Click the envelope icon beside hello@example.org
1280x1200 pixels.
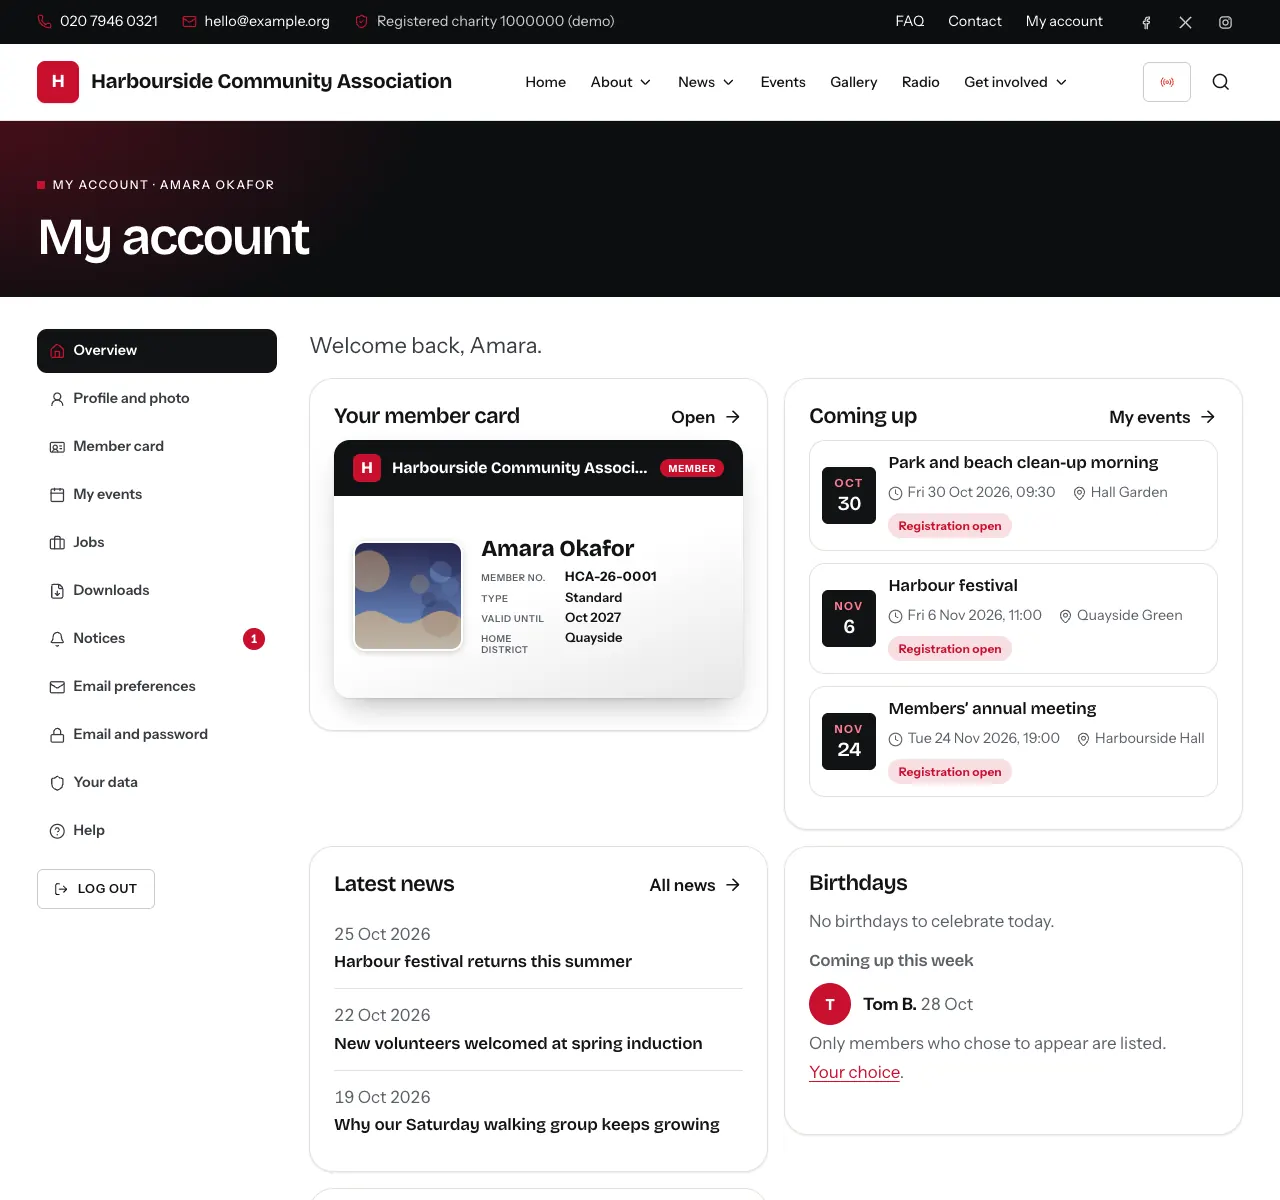click(x=189, y=21)
